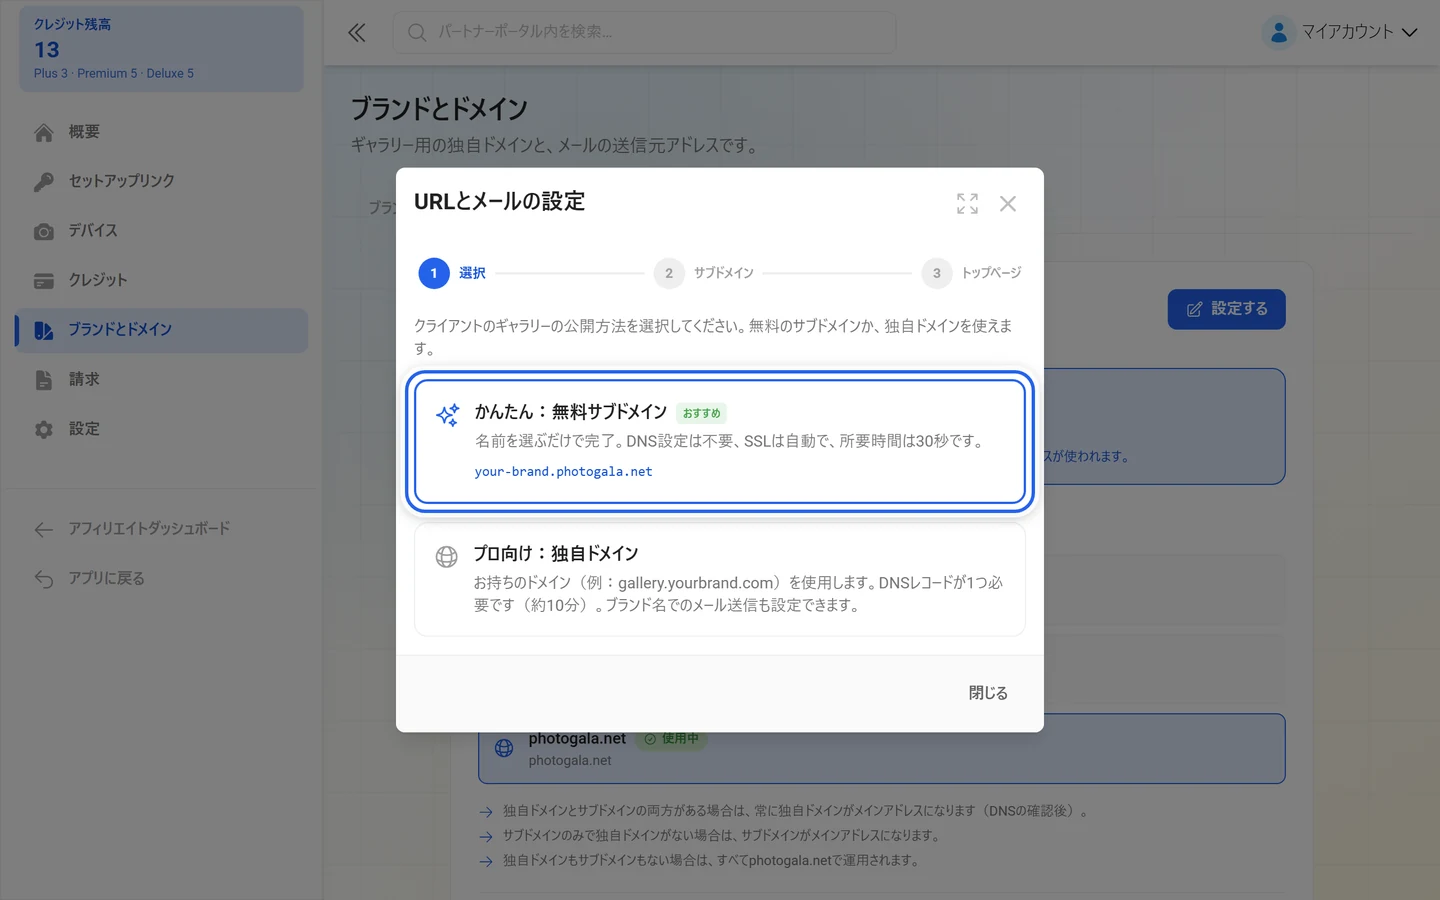Click the search magnifier icon
This screenshot has width=1440, height=900.
point(417,33)
